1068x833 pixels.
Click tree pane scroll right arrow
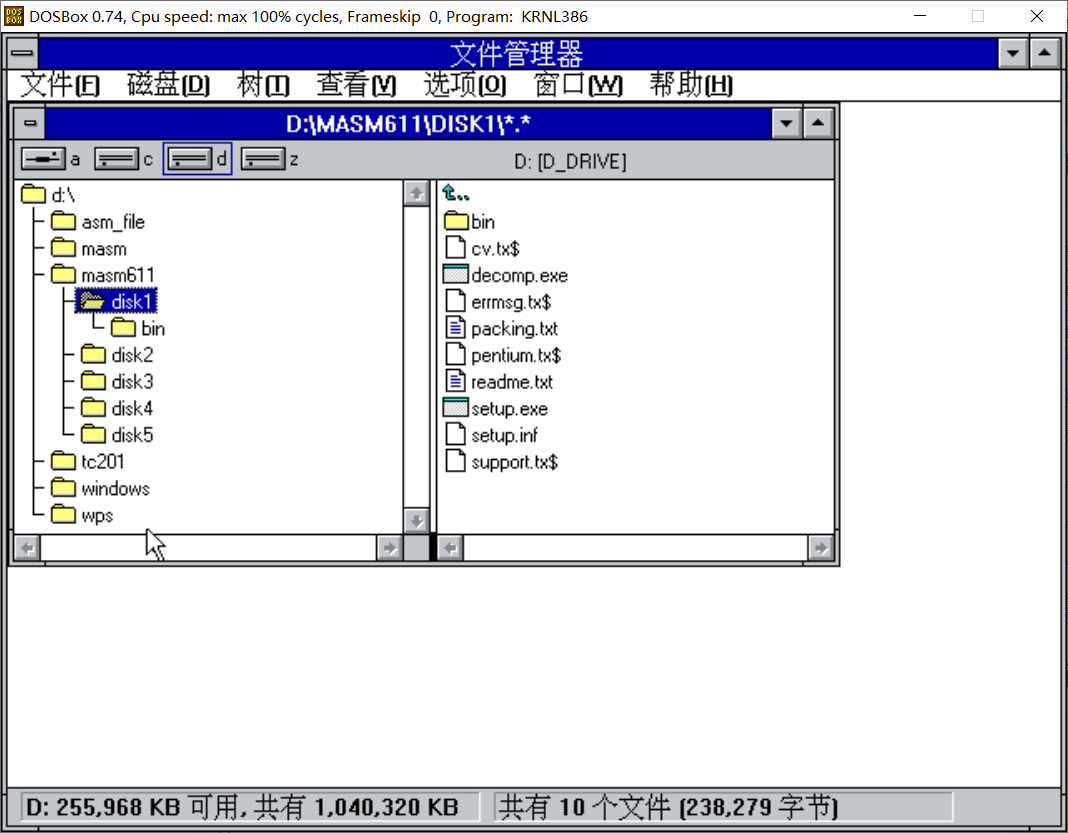coord(389,548)
